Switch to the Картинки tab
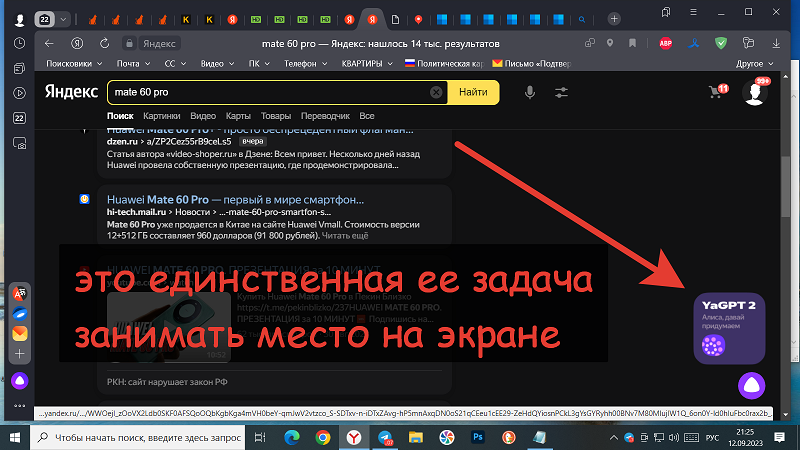 pyautogui.click(x=162, y=116)
